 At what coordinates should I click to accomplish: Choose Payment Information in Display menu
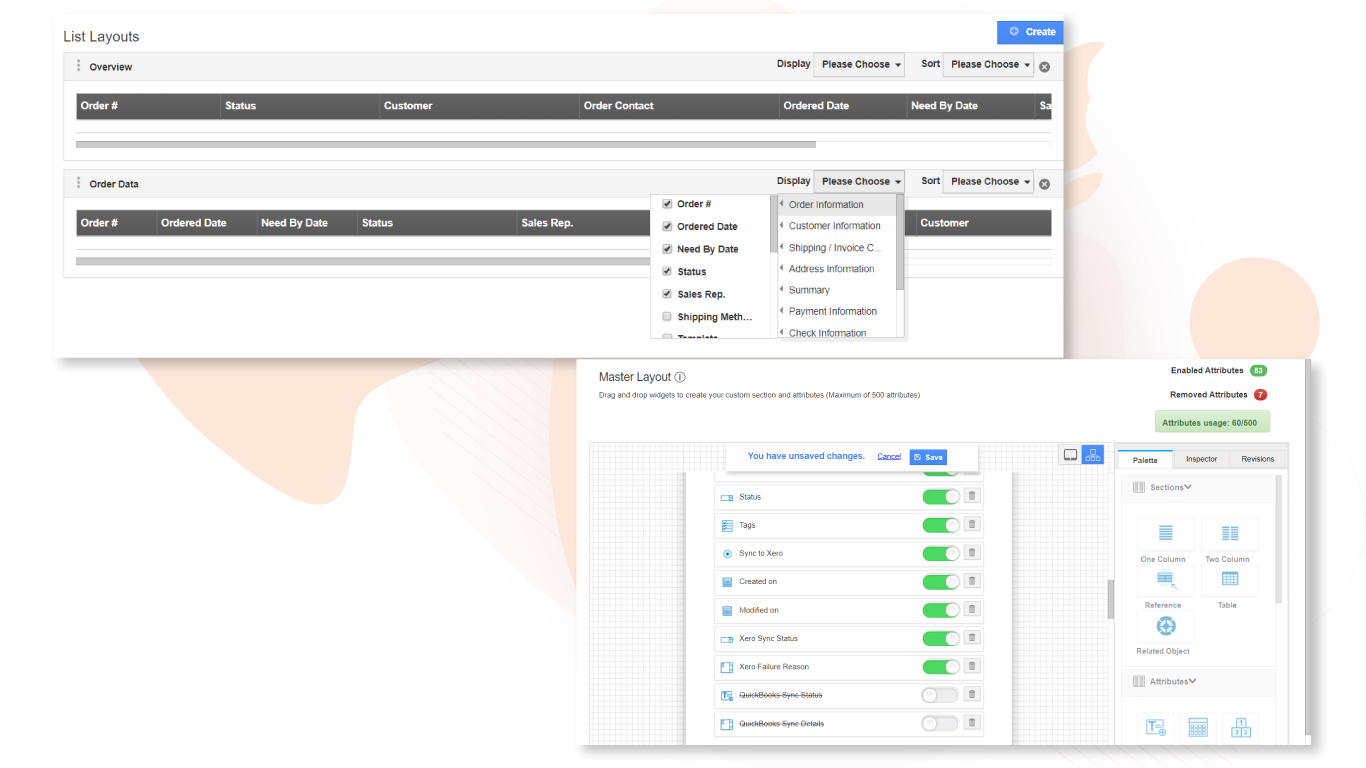837,311
